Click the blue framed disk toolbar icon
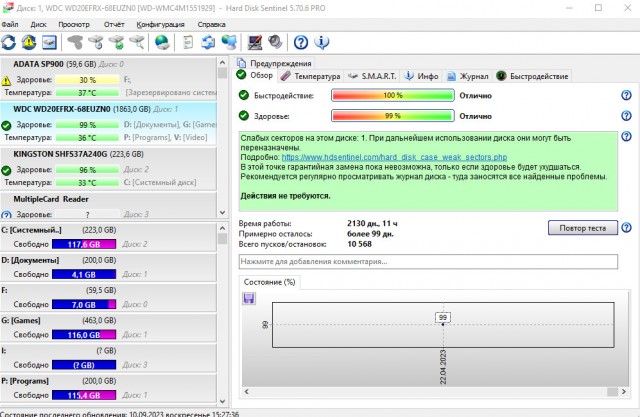Screen dimensions: 640x417 [x=49, y=42]
